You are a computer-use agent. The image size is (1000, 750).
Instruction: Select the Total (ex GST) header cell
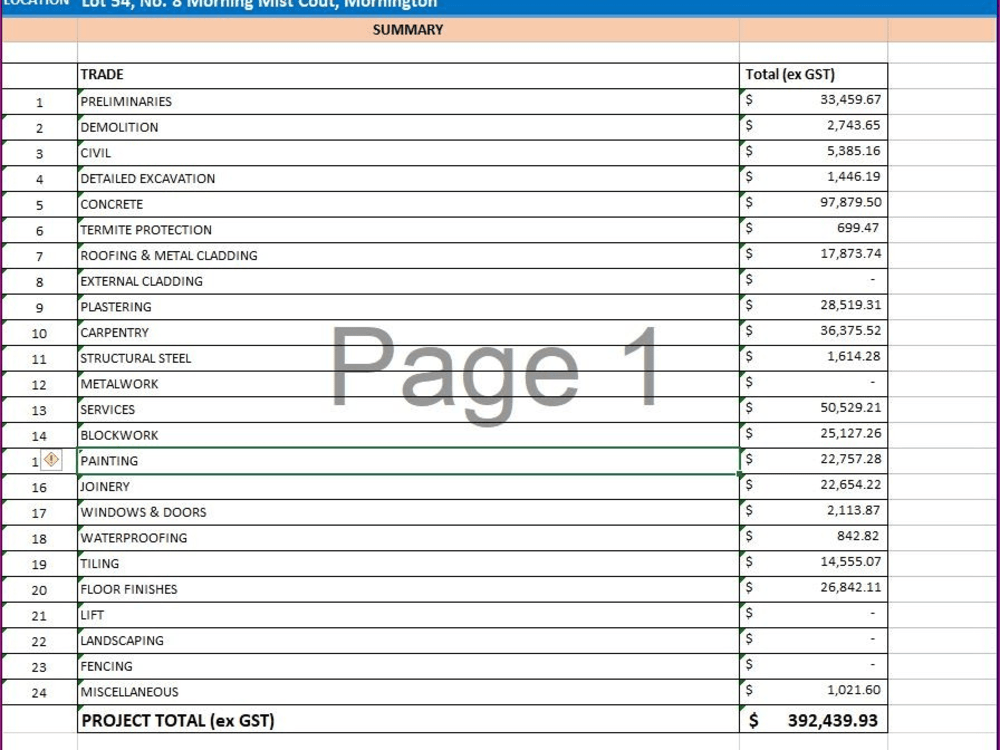tap(813, 75)
